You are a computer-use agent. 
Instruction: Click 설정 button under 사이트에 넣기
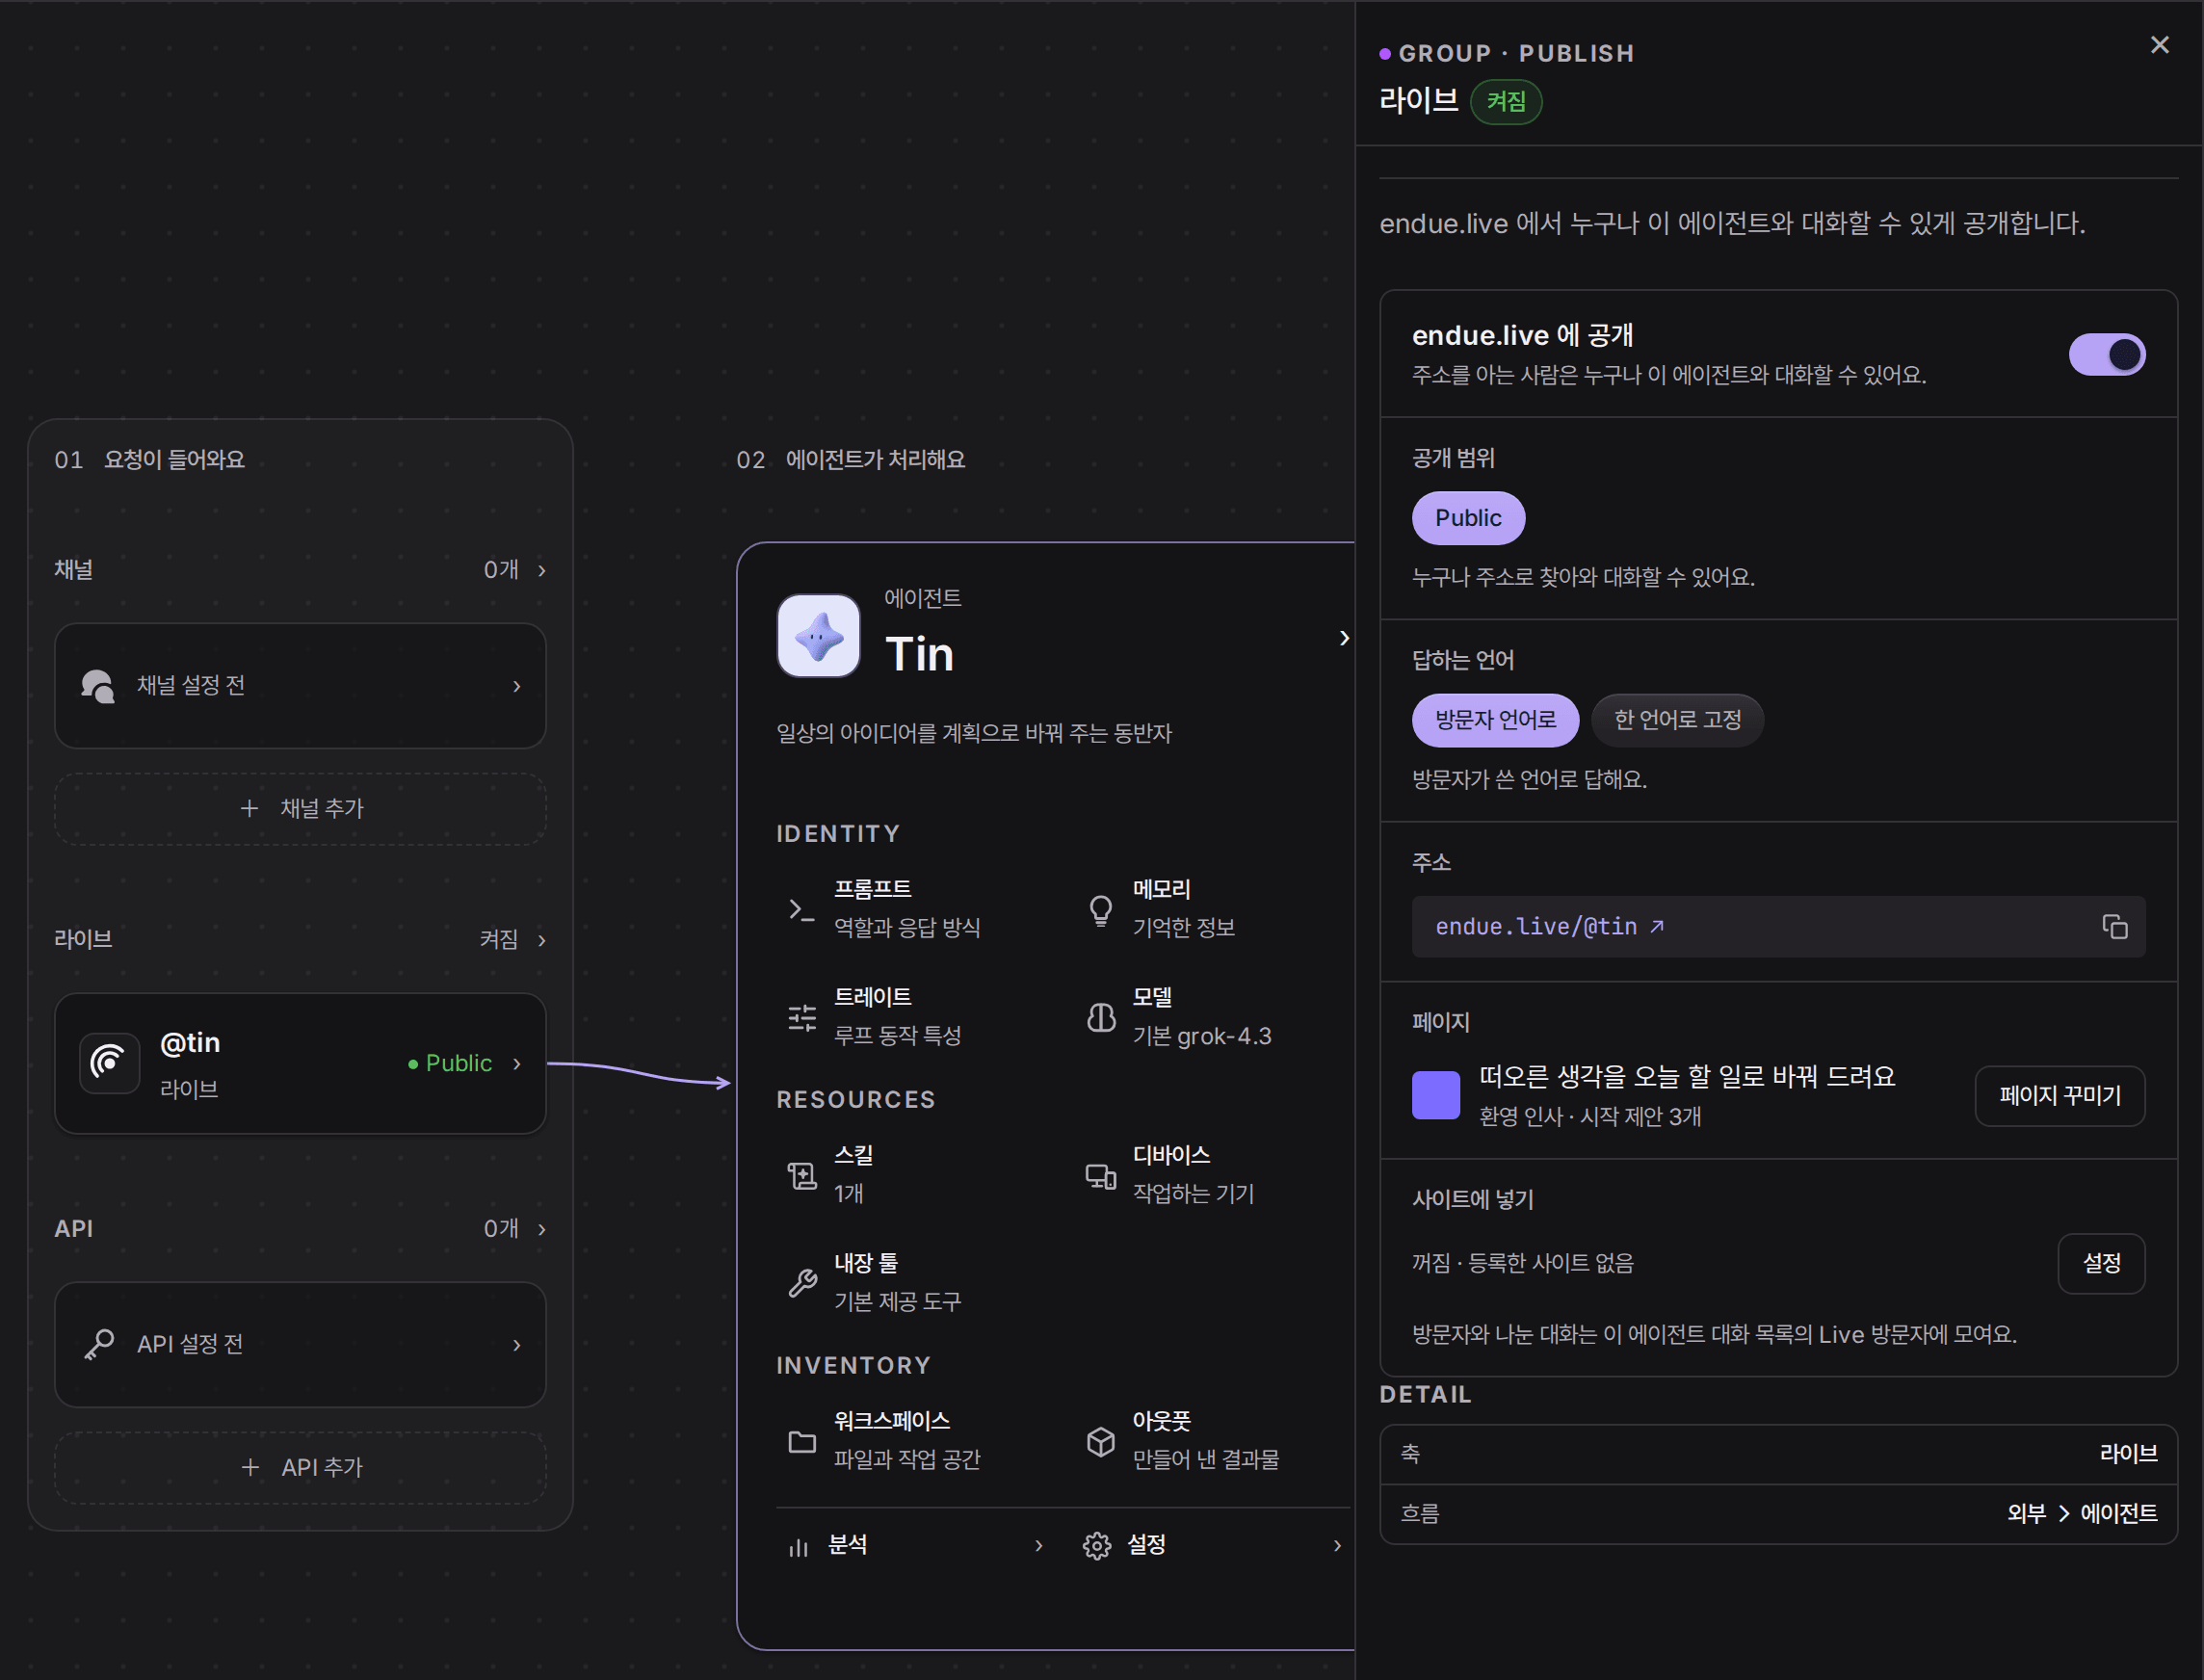2101,1263
